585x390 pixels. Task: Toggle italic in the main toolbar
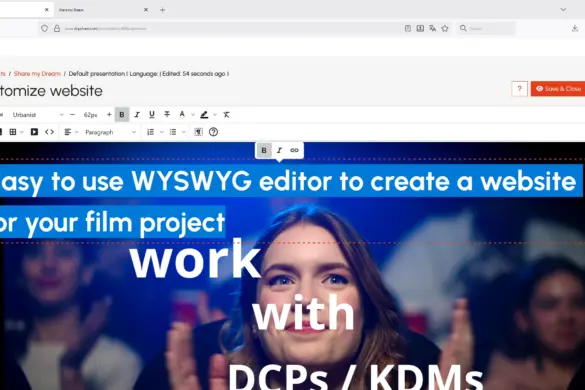point(137,115)
